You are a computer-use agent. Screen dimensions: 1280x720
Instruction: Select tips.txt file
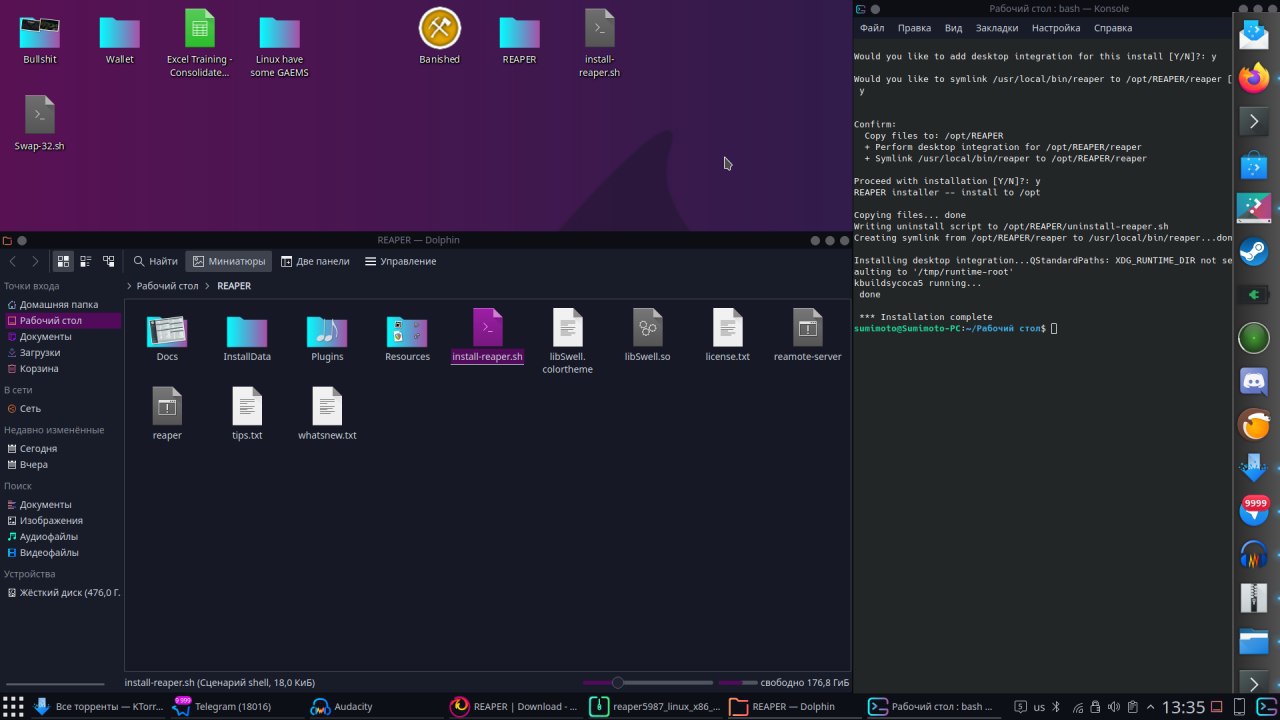pyautogui.click(x=247, y=415)
